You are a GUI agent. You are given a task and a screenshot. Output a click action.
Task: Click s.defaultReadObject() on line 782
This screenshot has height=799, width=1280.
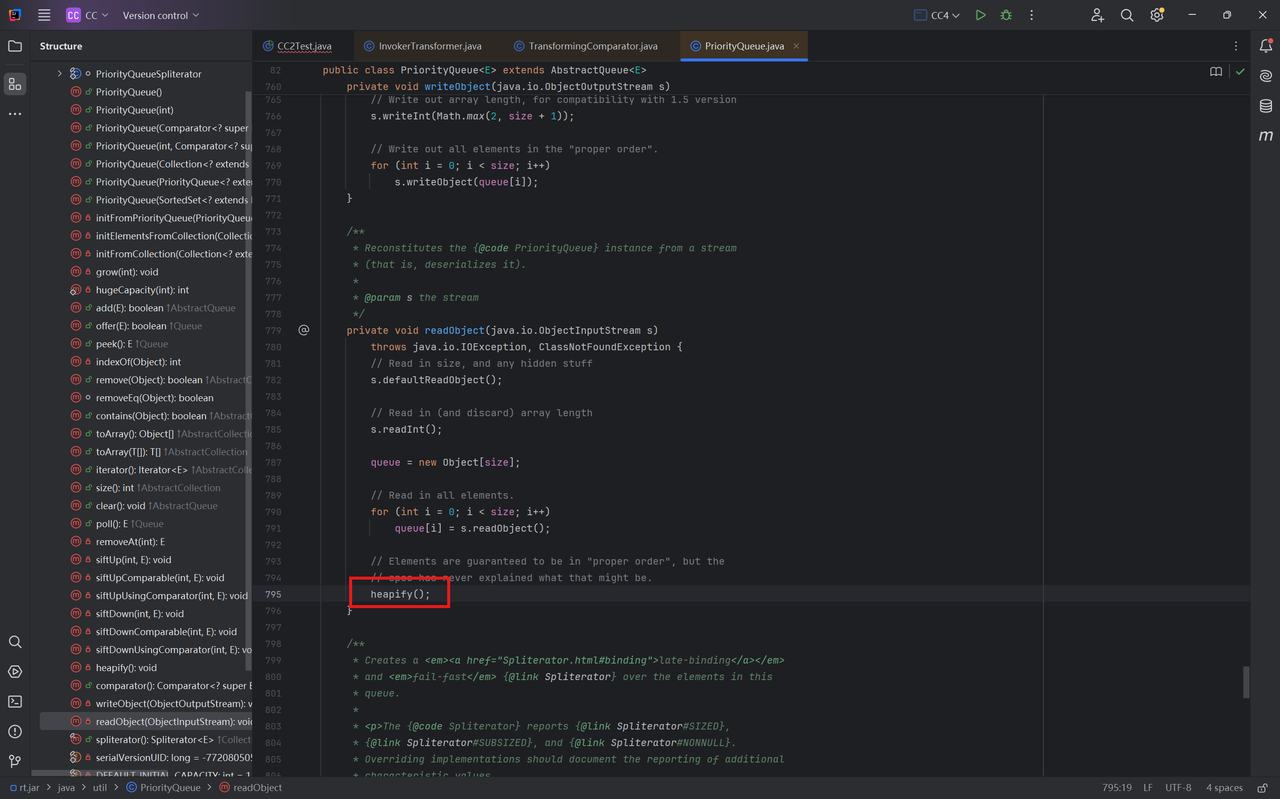(x=436, y=380)
